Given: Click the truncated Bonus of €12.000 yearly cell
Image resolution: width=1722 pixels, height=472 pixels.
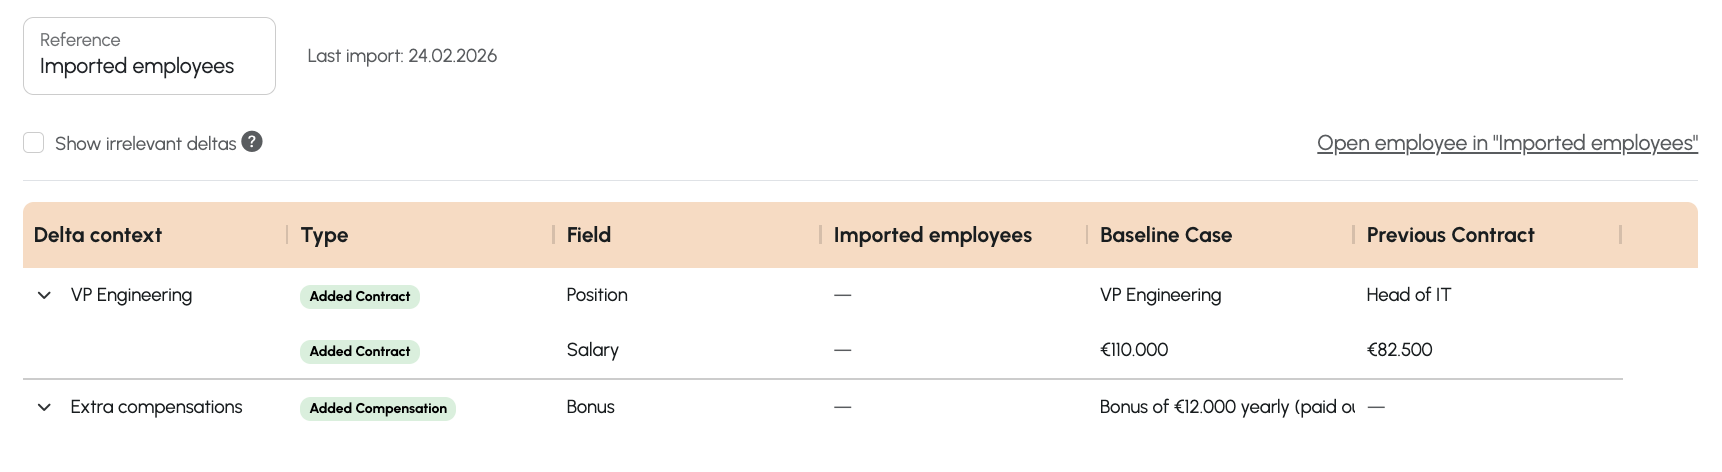Looking at the screenshot, I should (1227, 407).
